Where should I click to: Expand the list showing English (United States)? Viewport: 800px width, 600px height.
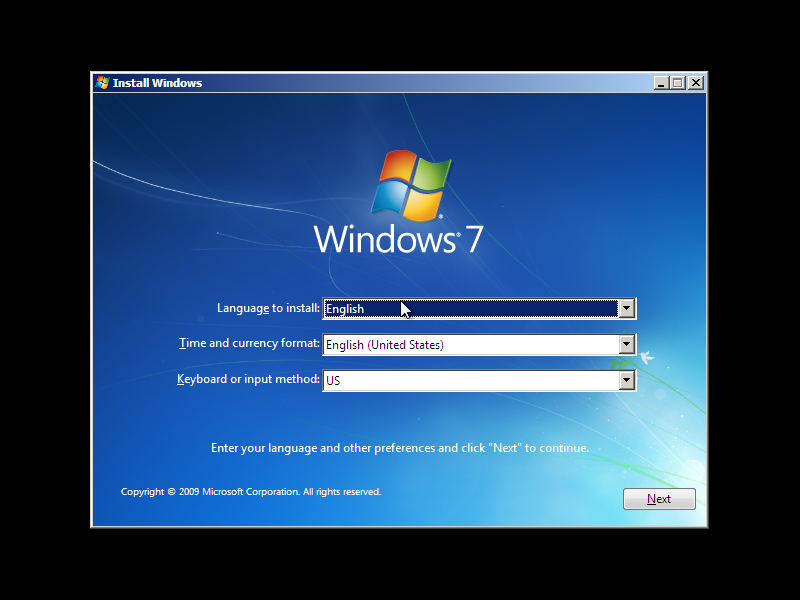[x=627, y=344]
